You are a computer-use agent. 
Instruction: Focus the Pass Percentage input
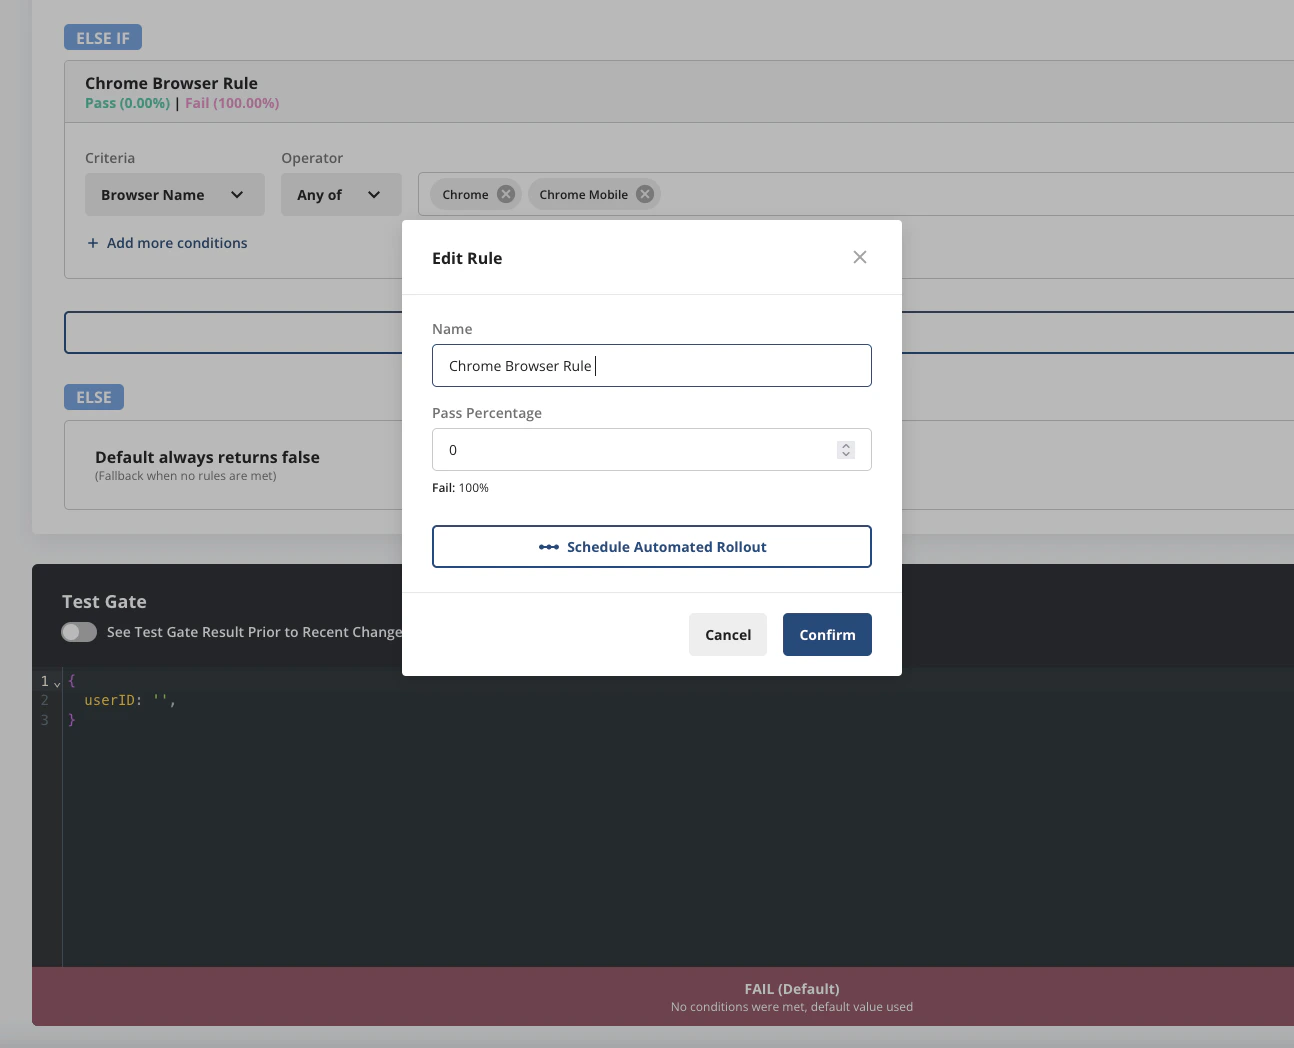(652, 450)
